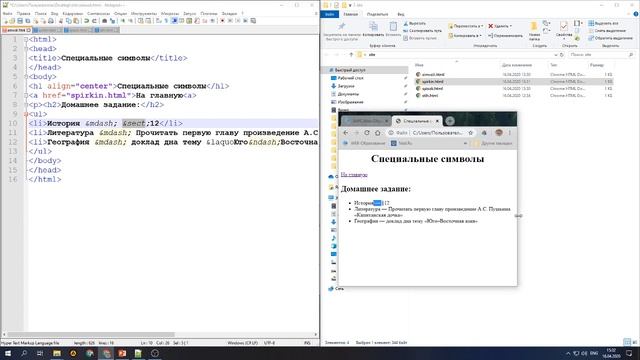Toggle Word Wrap in Notepad++ toolbar

click(158, 20)
